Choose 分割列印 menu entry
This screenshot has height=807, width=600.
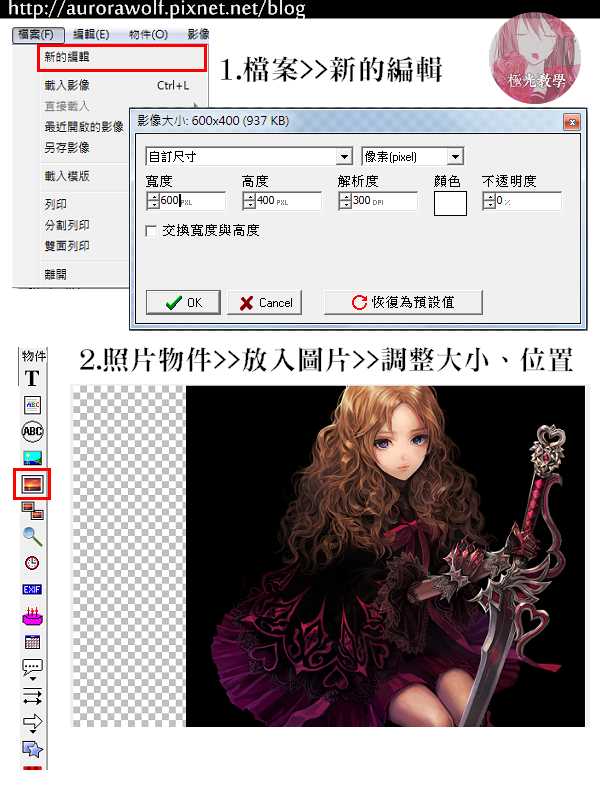[84, 225]
